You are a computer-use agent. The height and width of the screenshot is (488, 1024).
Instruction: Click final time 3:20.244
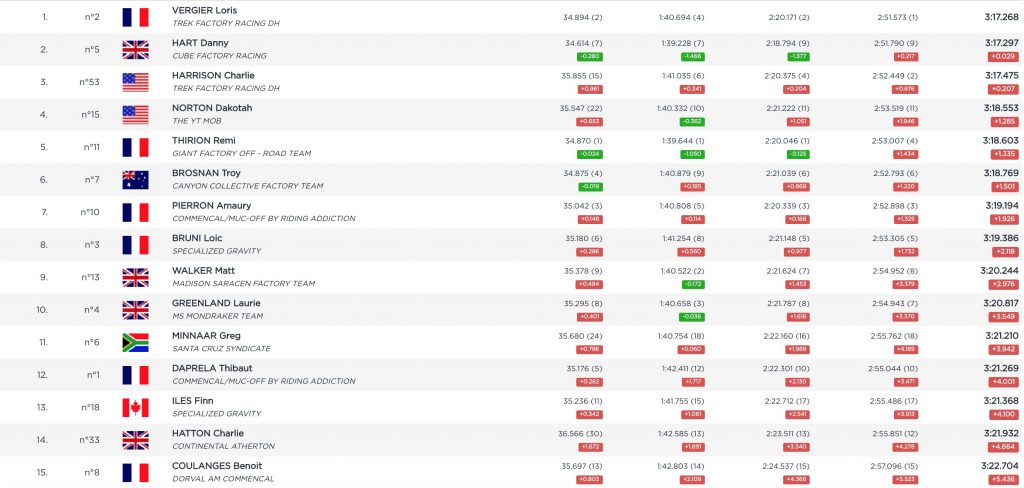coord(1001,271)
